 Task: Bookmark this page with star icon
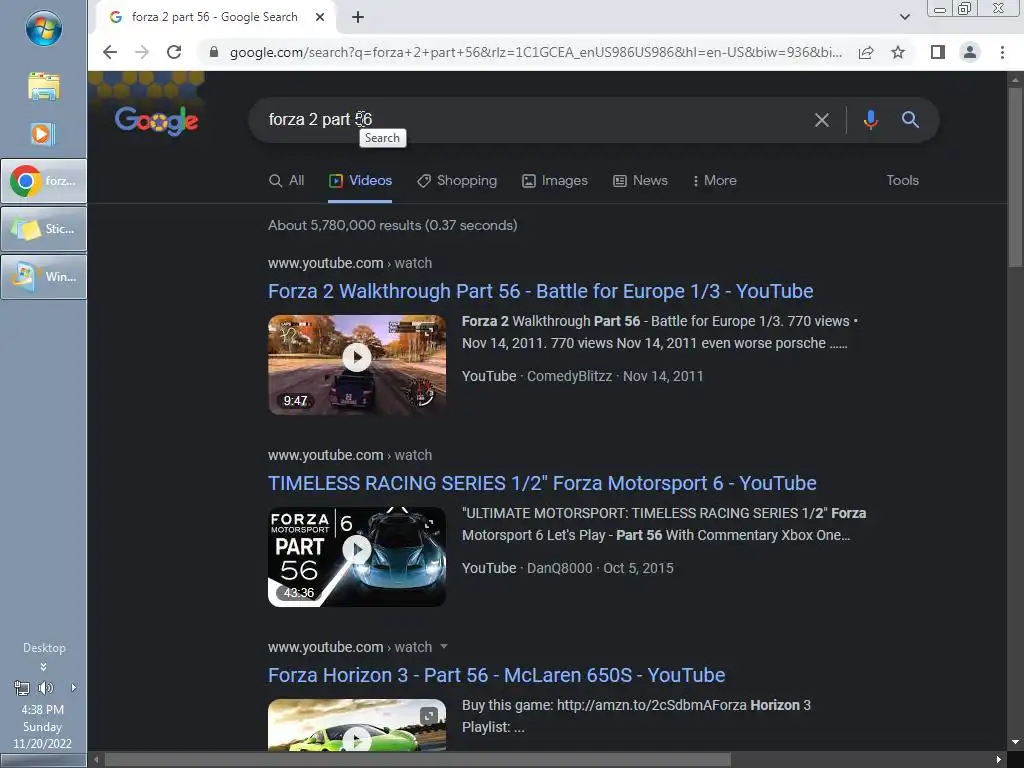click(x=898, y=52)
